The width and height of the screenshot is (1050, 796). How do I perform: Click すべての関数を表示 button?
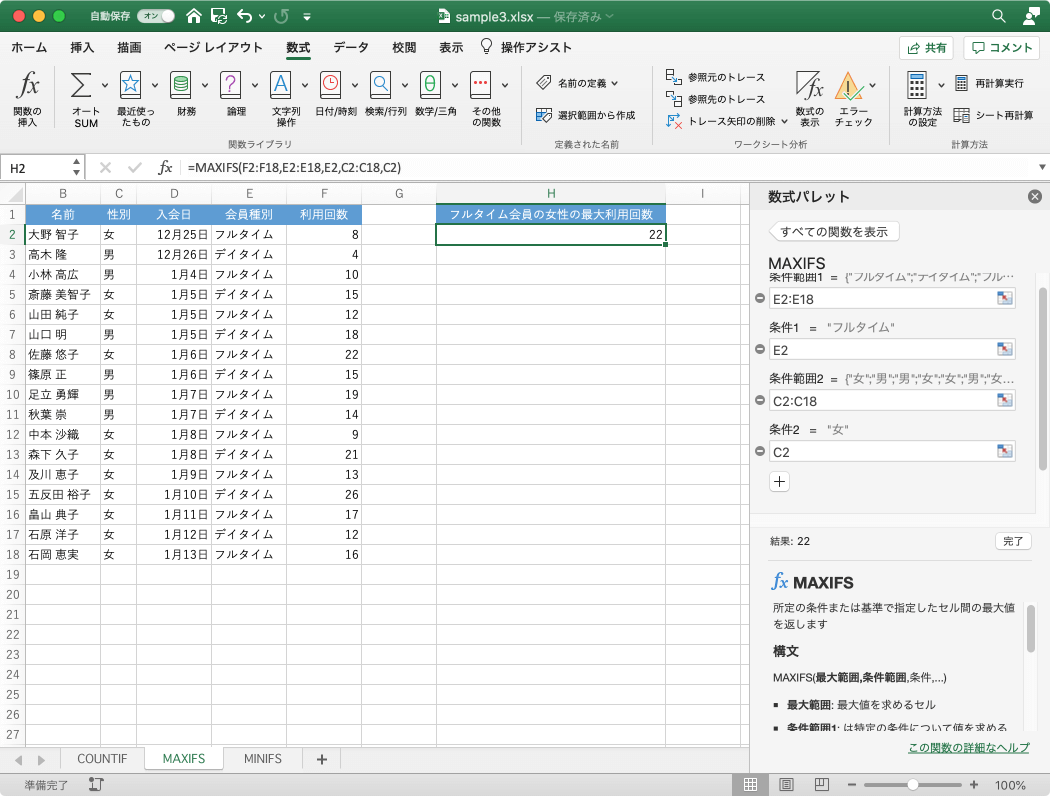834,232
